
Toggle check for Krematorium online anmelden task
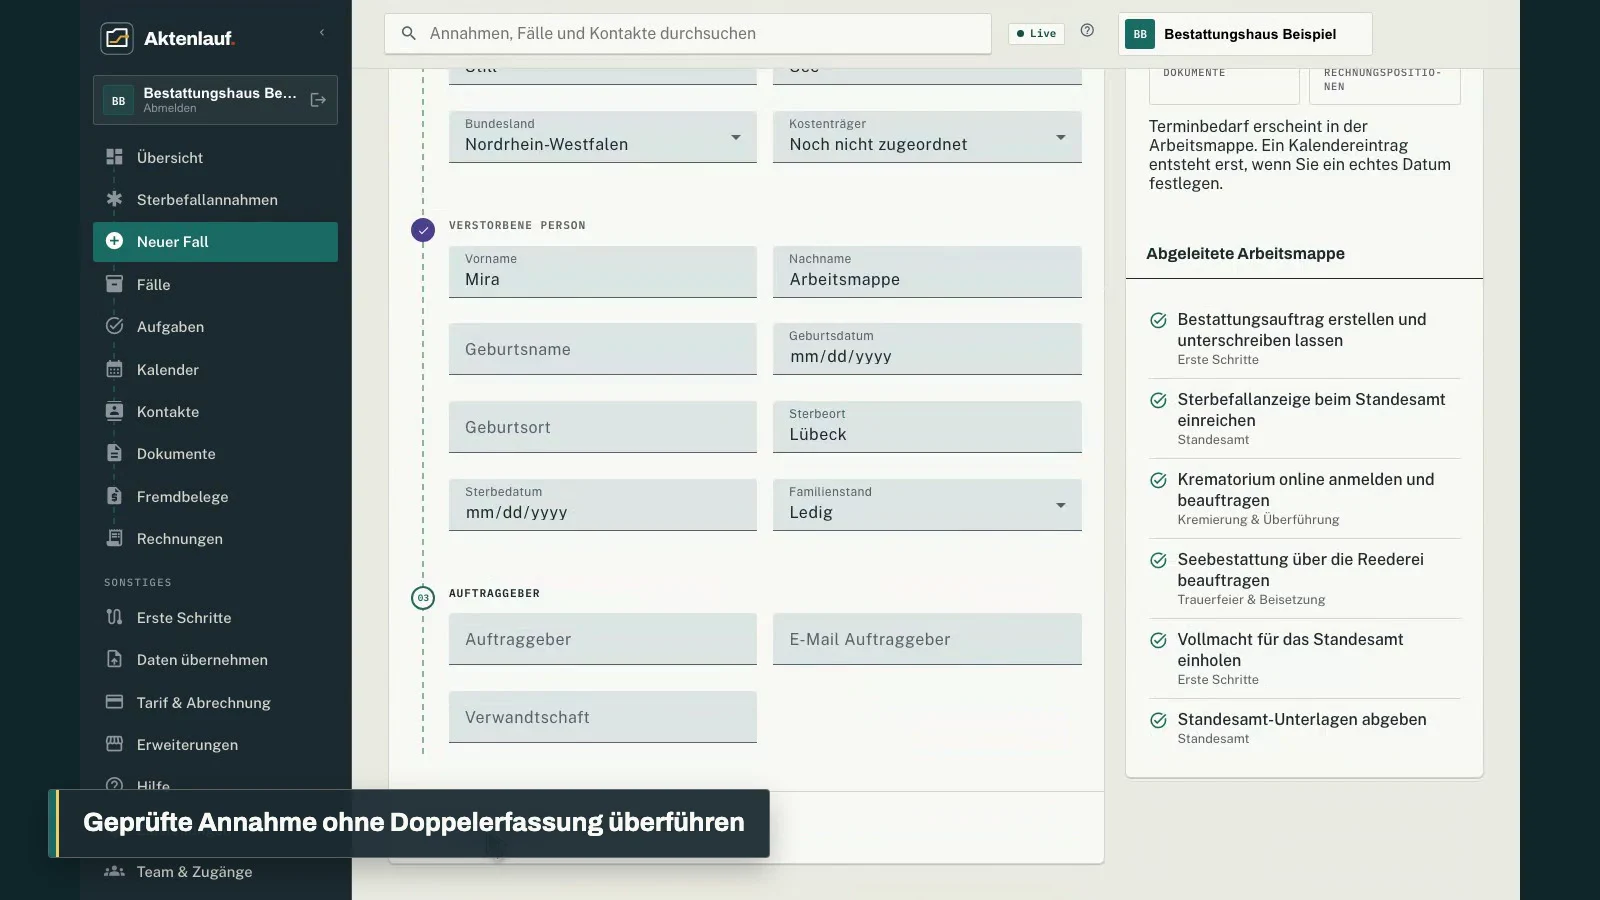click(1158, 480)
